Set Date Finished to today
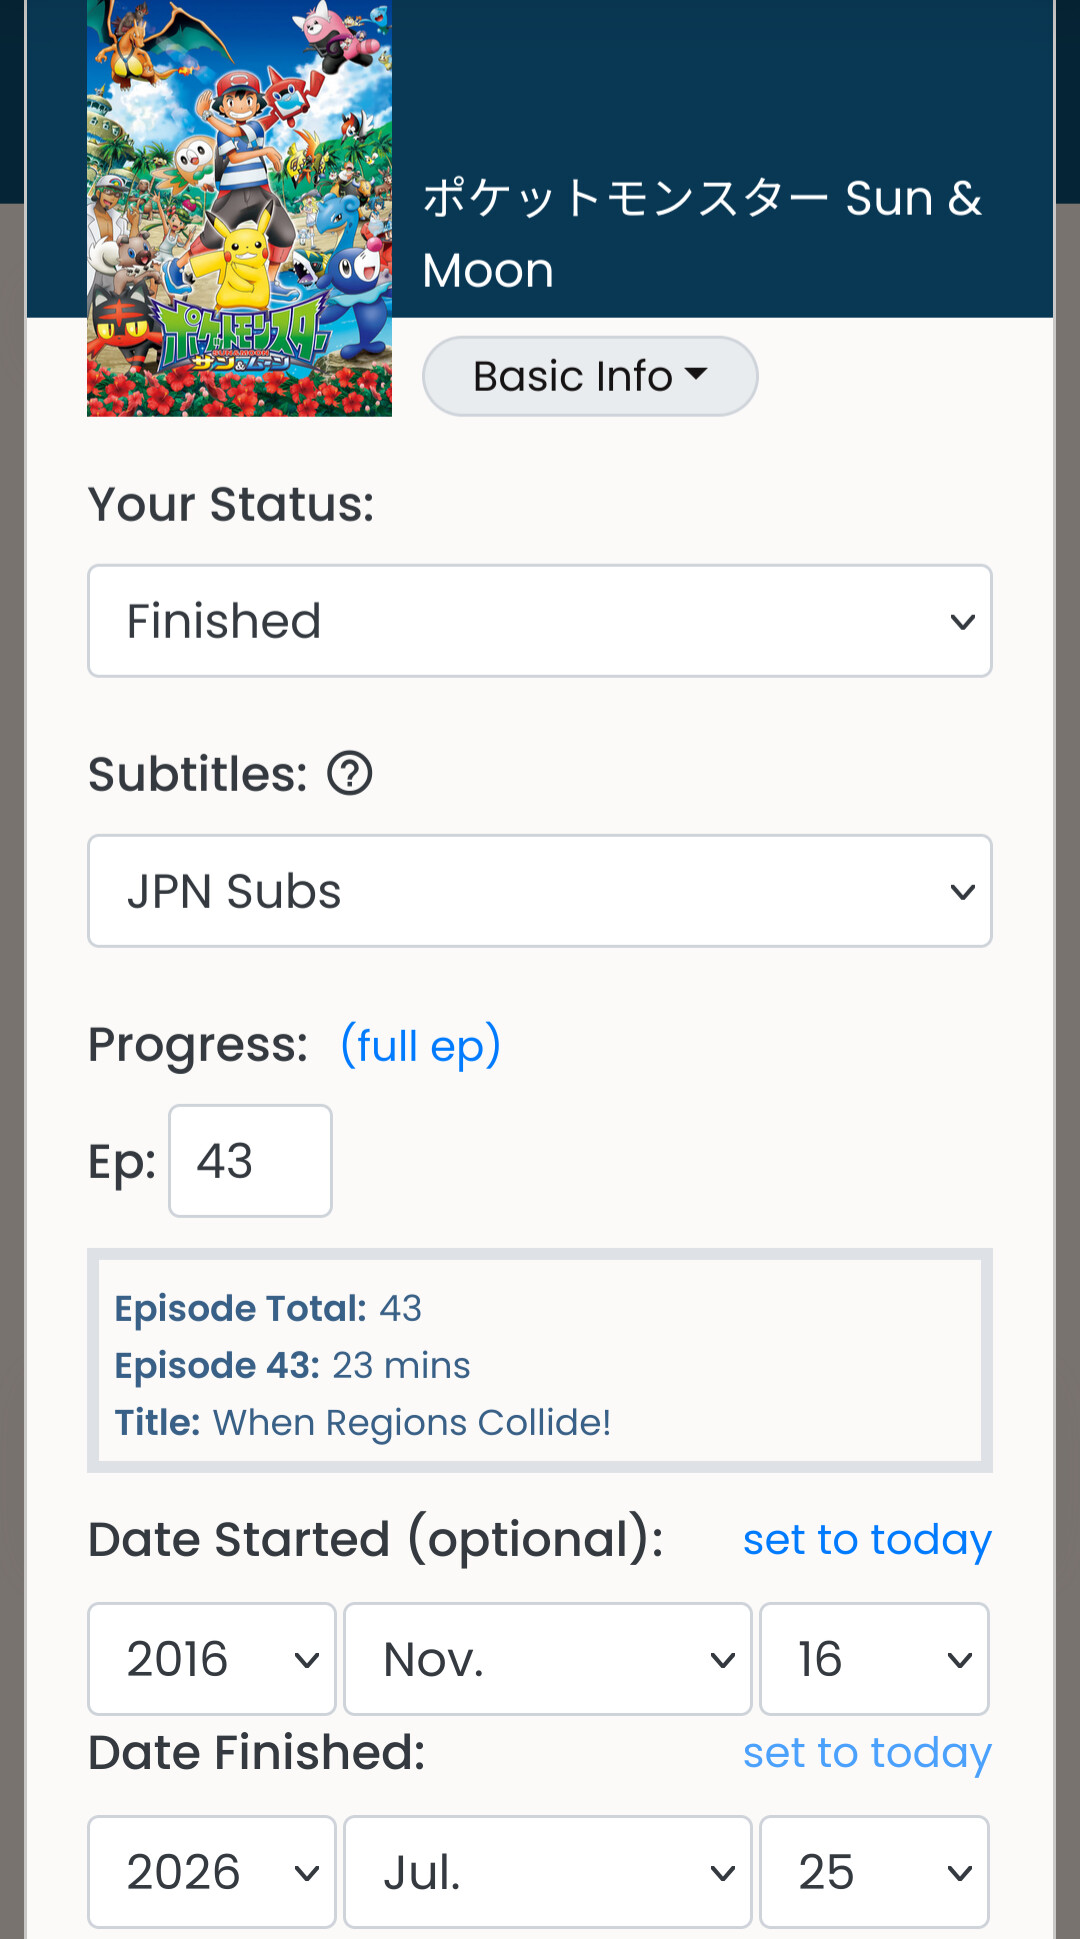 (x=867, y=1752)
